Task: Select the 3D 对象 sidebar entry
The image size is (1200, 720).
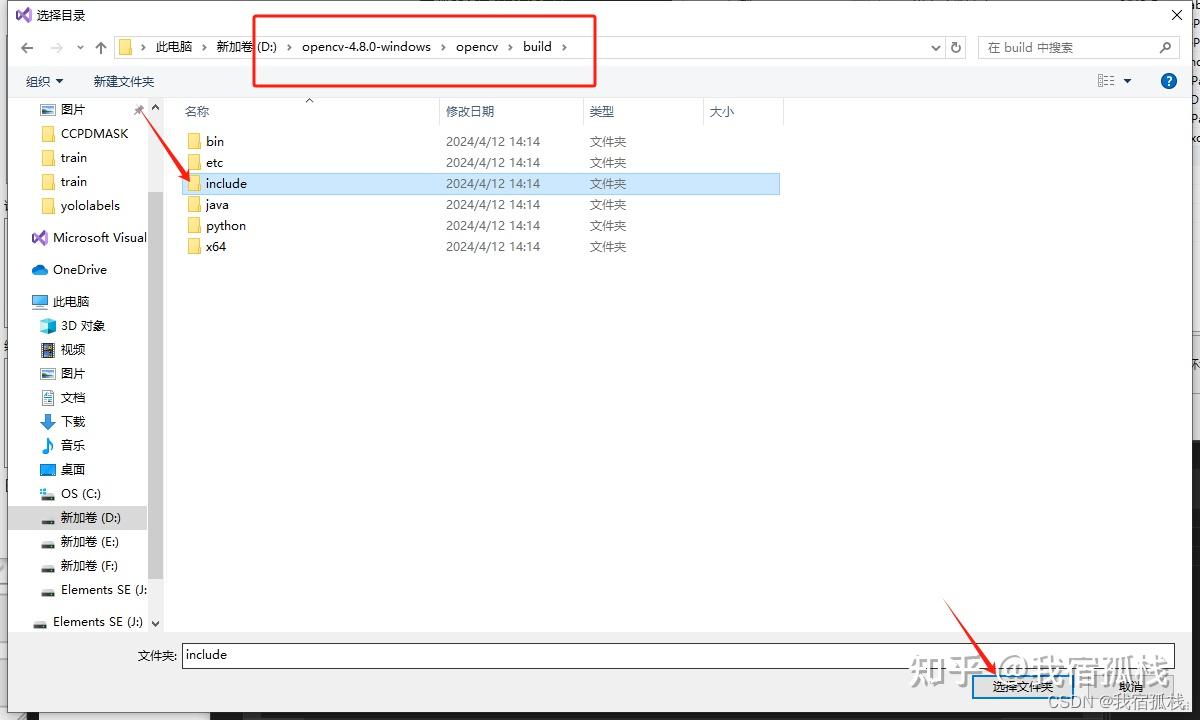Action: pyautogui.click(x=80, y=325)
